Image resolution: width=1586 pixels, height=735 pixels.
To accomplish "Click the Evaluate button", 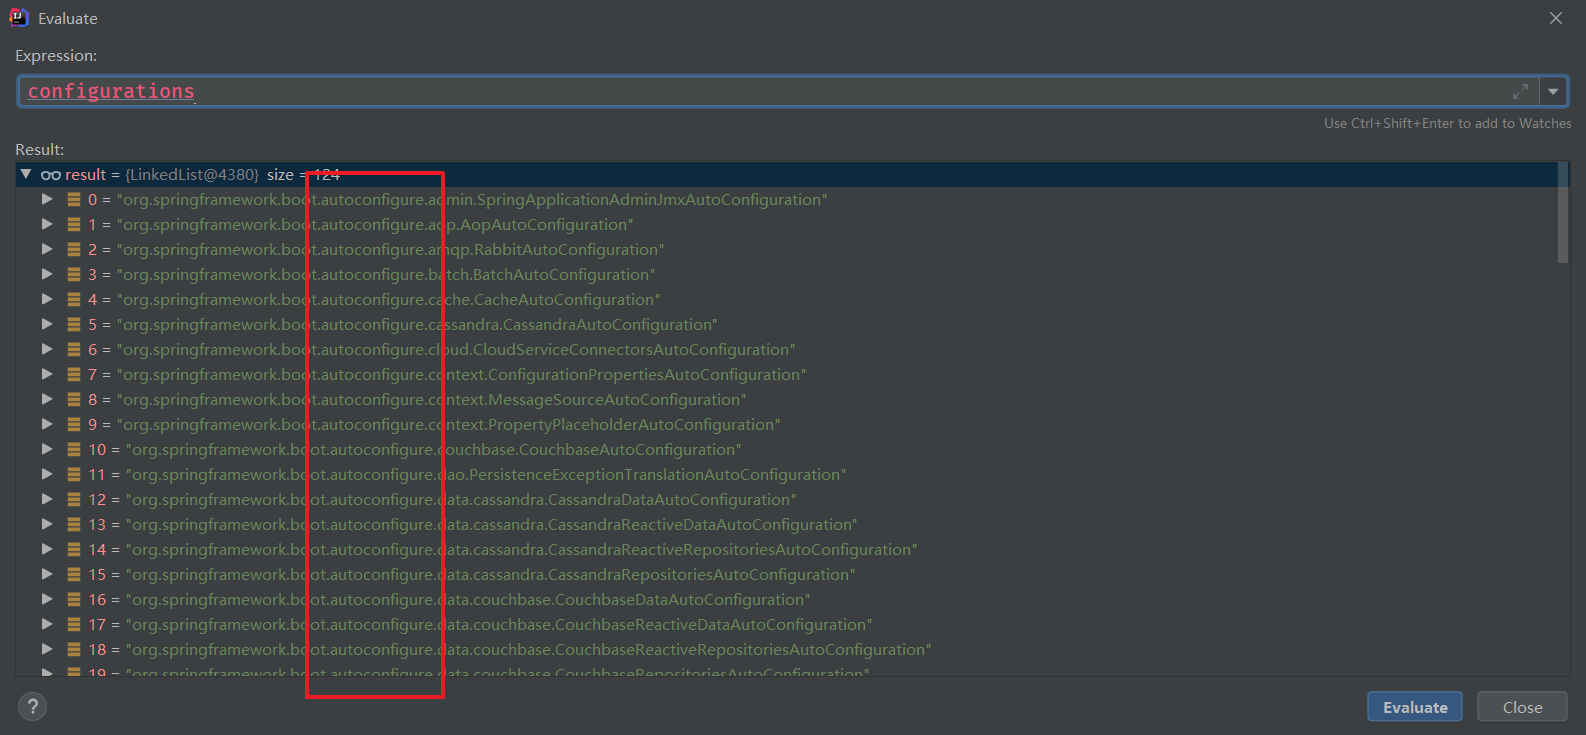I will pos(1415,707).
